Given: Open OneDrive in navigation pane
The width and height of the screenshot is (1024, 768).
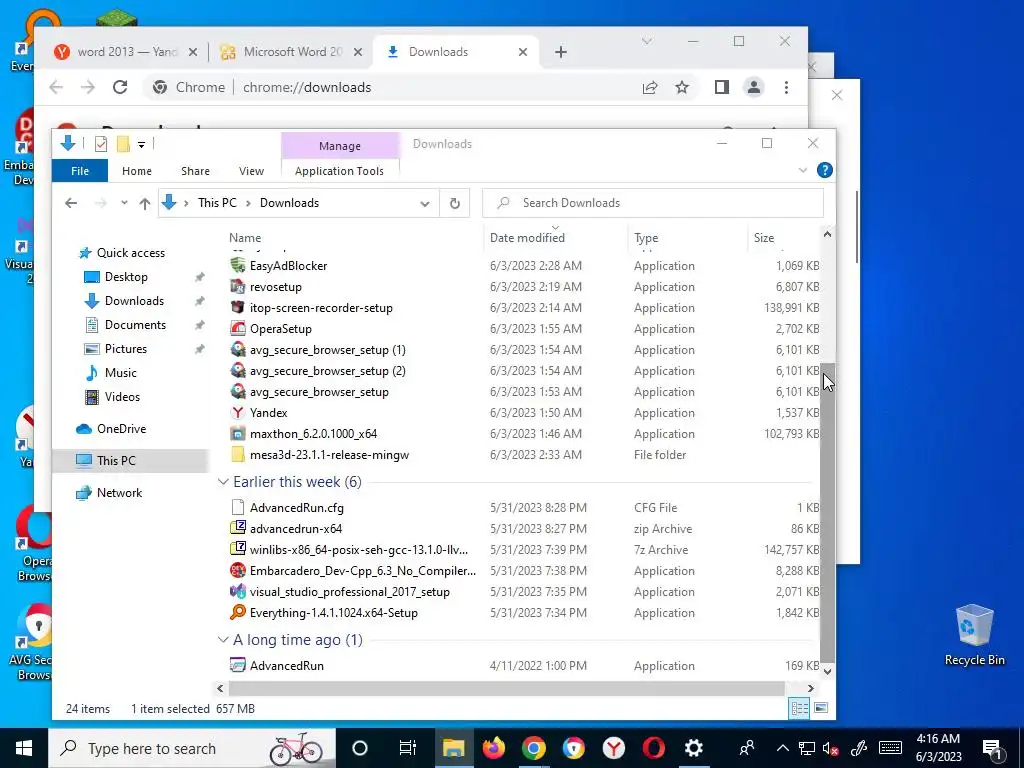Looking at the screenshot, I should [121, 428].
